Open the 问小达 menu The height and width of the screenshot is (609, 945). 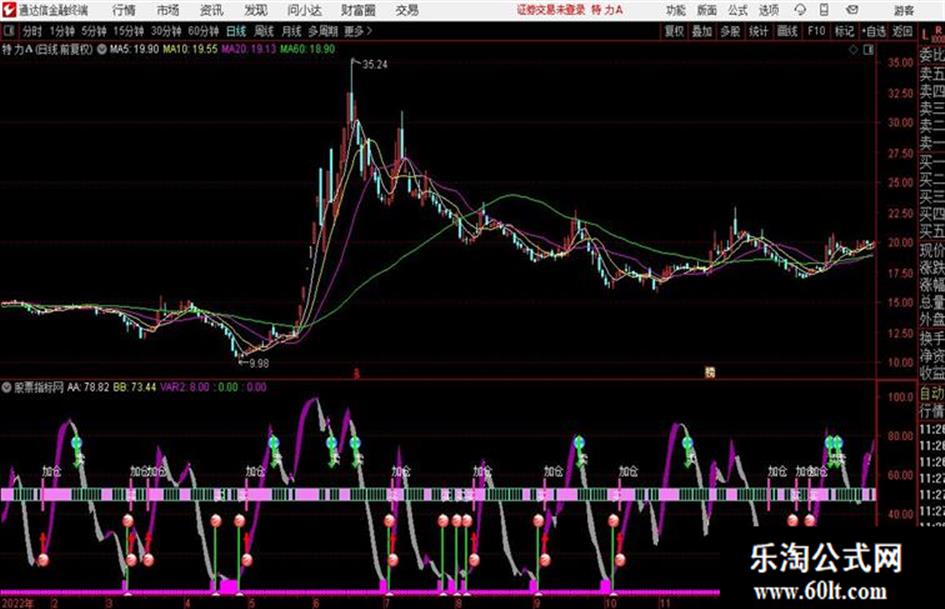click(x=304, y=10)
